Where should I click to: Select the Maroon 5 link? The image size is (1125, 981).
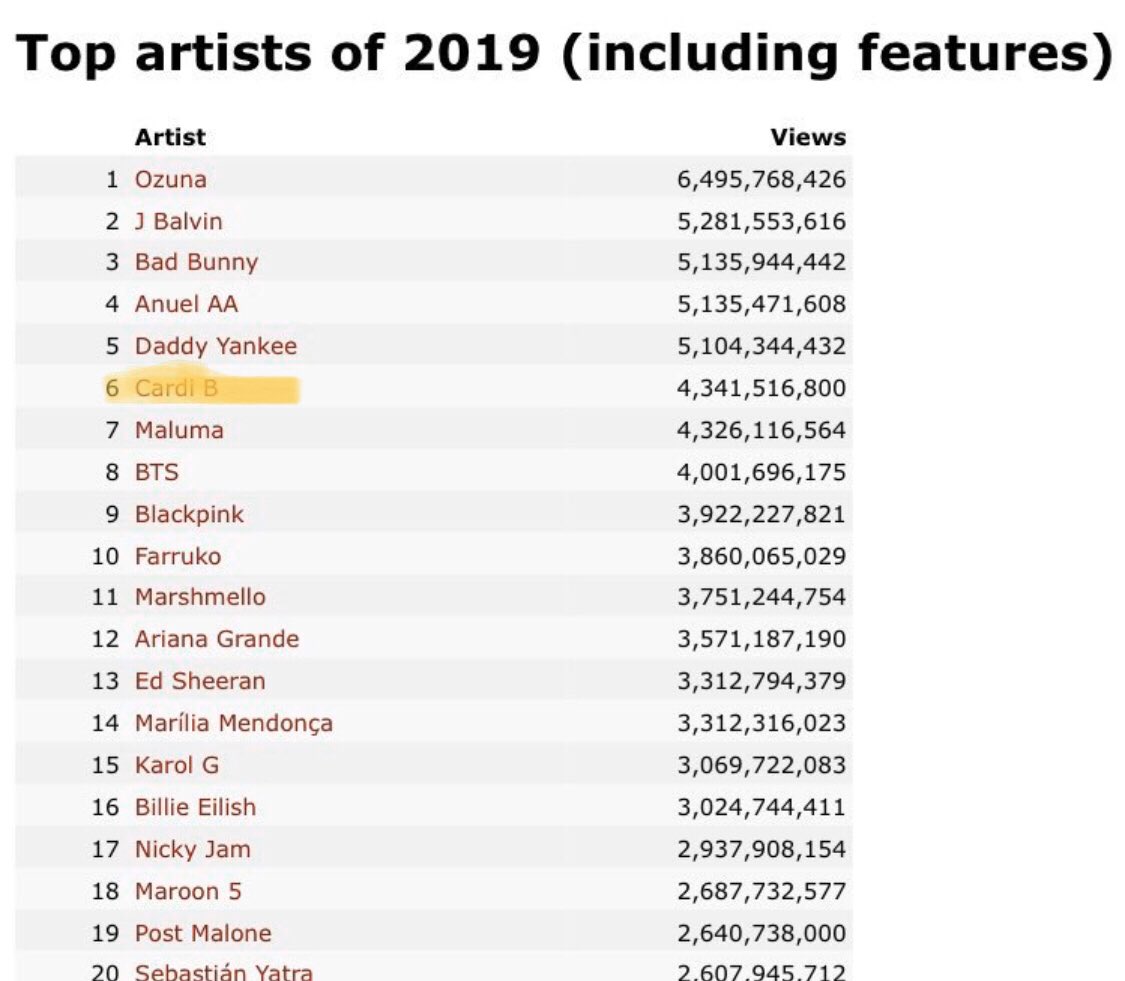189,891
